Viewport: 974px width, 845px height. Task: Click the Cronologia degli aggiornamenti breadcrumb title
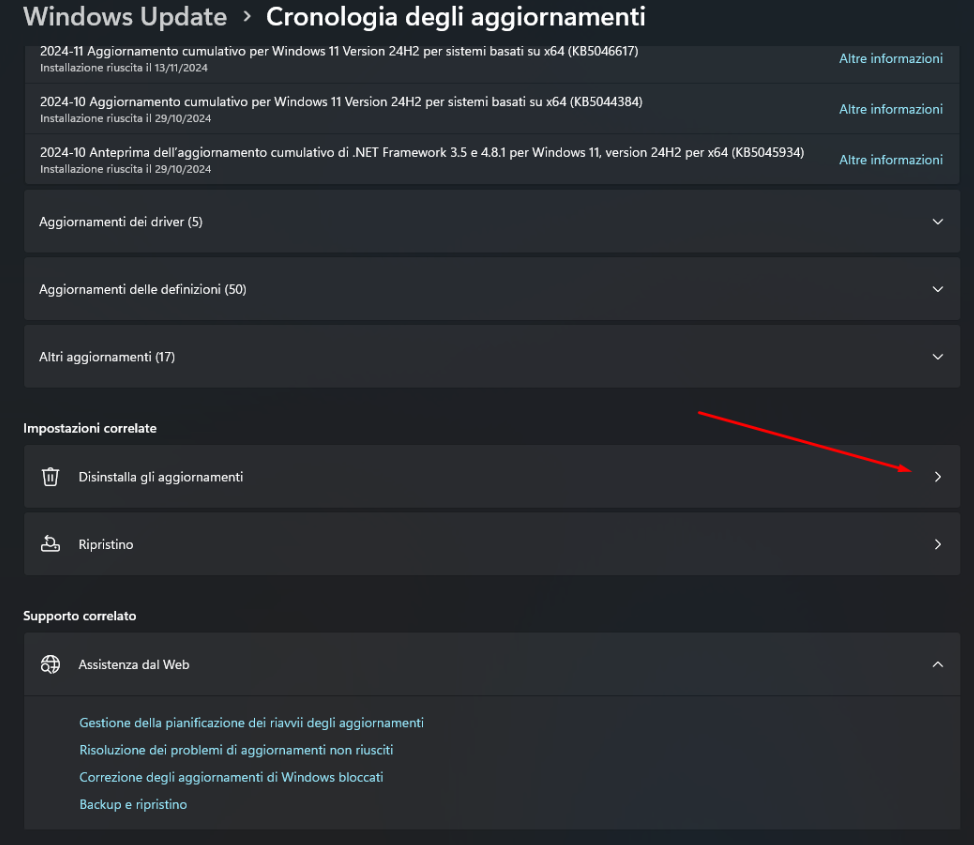click(x=455, y=17)
